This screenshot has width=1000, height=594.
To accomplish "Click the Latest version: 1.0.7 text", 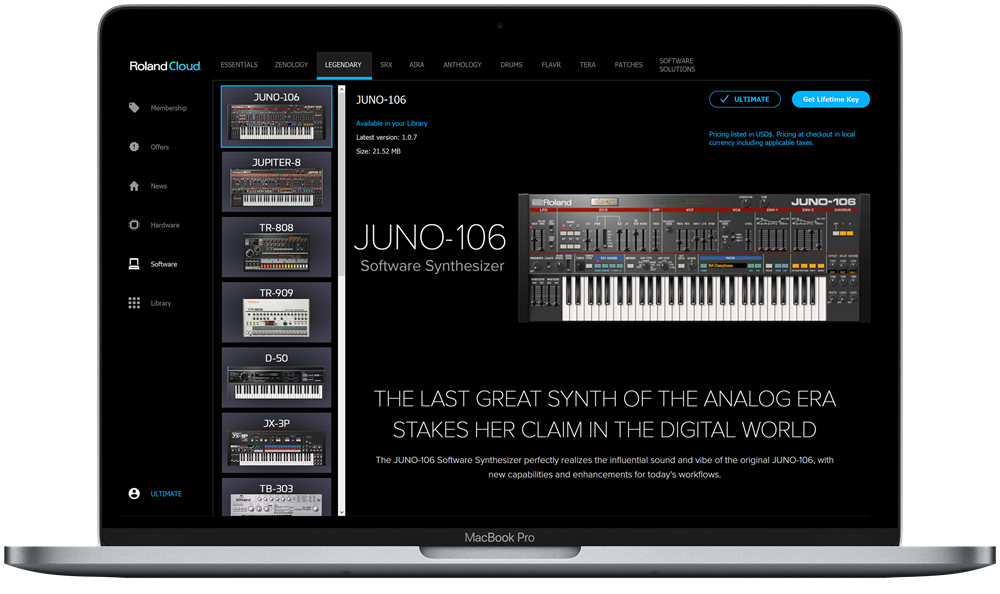I will [x=386, y=137].
